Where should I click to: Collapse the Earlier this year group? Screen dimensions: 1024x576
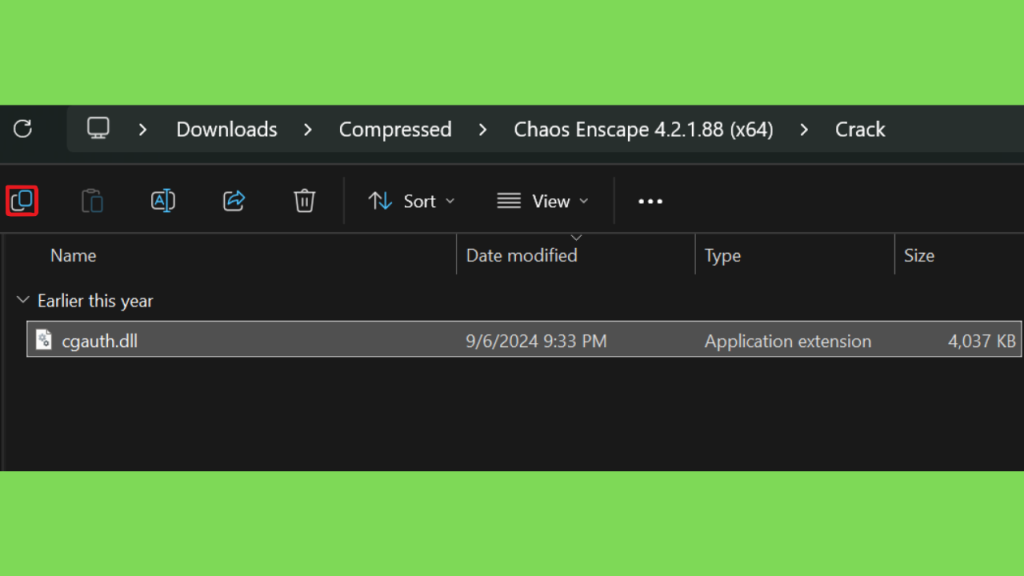[x=23, y=300]
